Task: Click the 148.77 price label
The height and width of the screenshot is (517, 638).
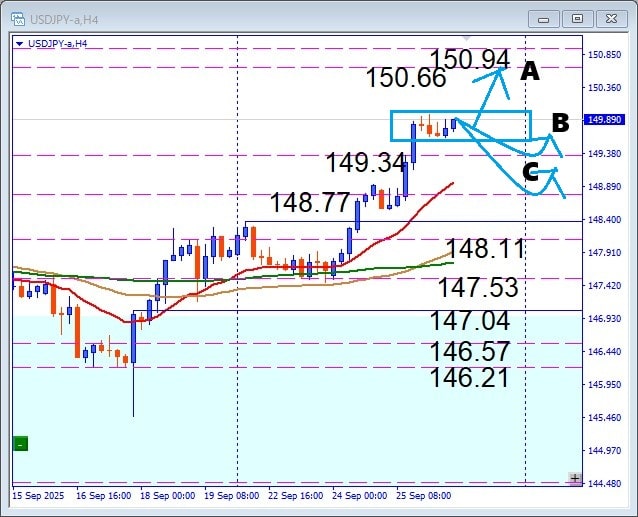Action: click(x=309, y=203)
